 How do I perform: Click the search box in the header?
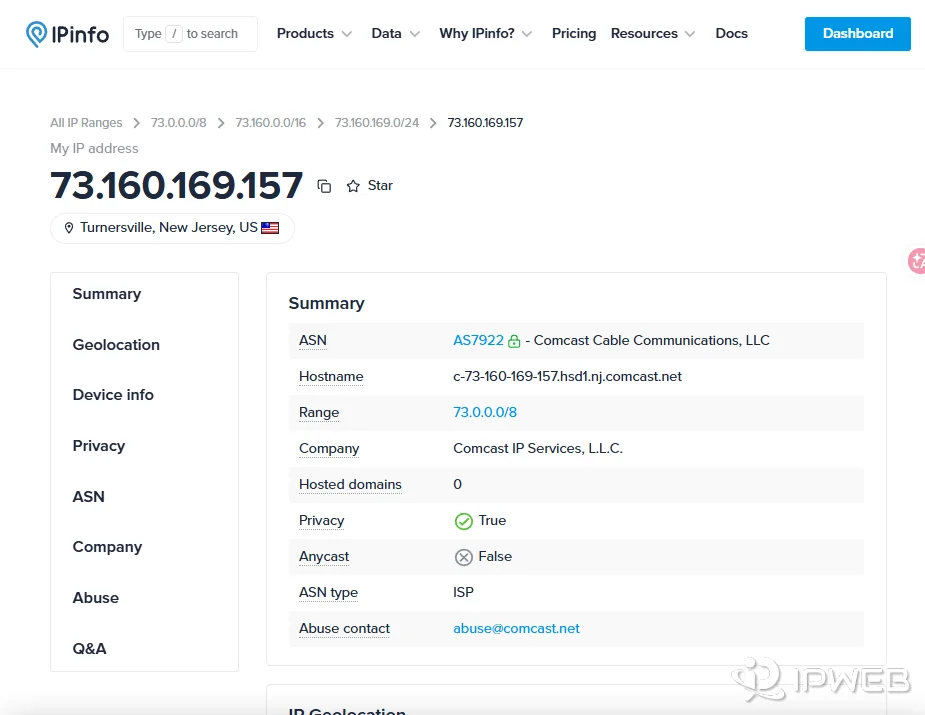pos(190,33)
